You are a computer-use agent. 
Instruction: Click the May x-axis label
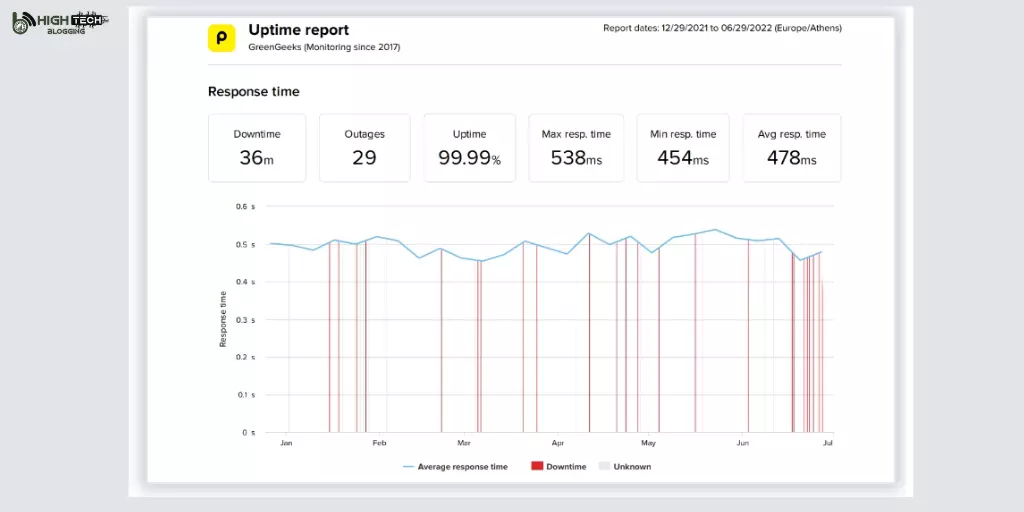click(x=648, y=443)
